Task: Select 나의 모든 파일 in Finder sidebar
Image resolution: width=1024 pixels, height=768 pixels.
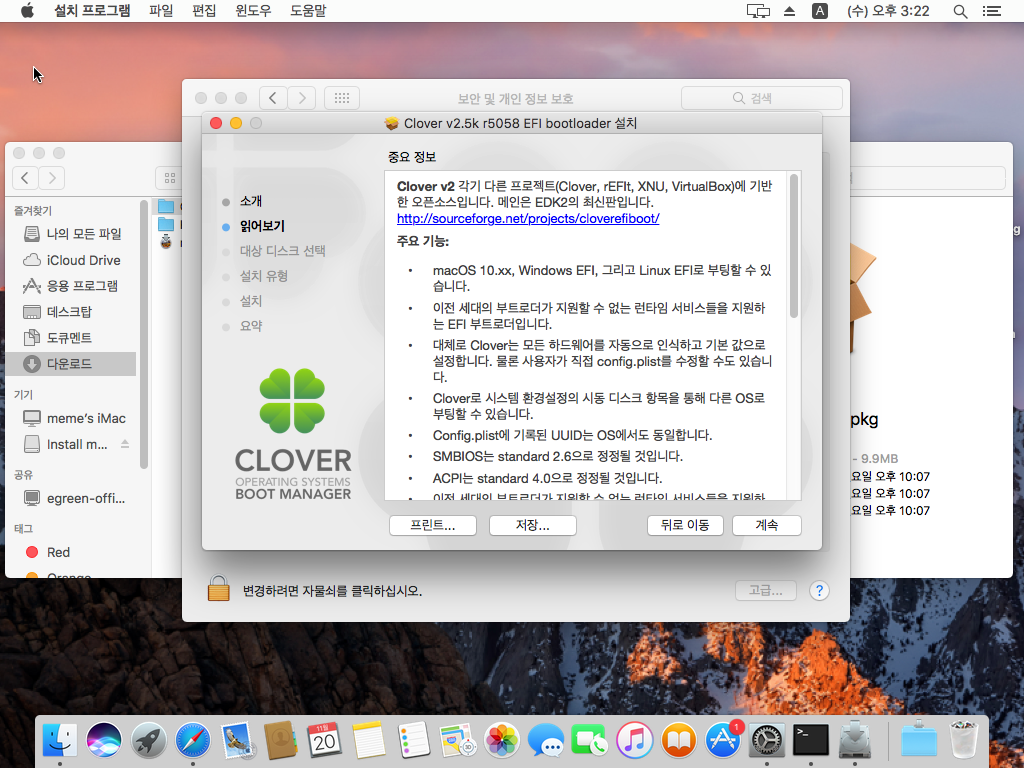Action: pyautogui.click(x=72, y=234)
